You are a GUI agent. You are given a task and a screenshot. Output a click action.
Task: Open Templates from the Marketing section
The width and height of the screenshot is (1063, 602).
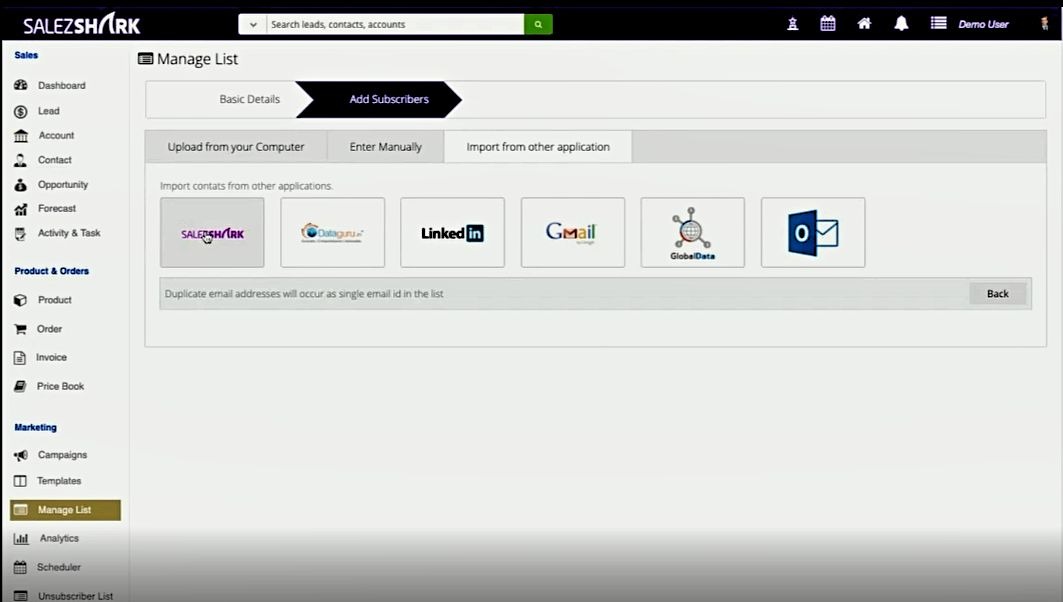[59, 481]
